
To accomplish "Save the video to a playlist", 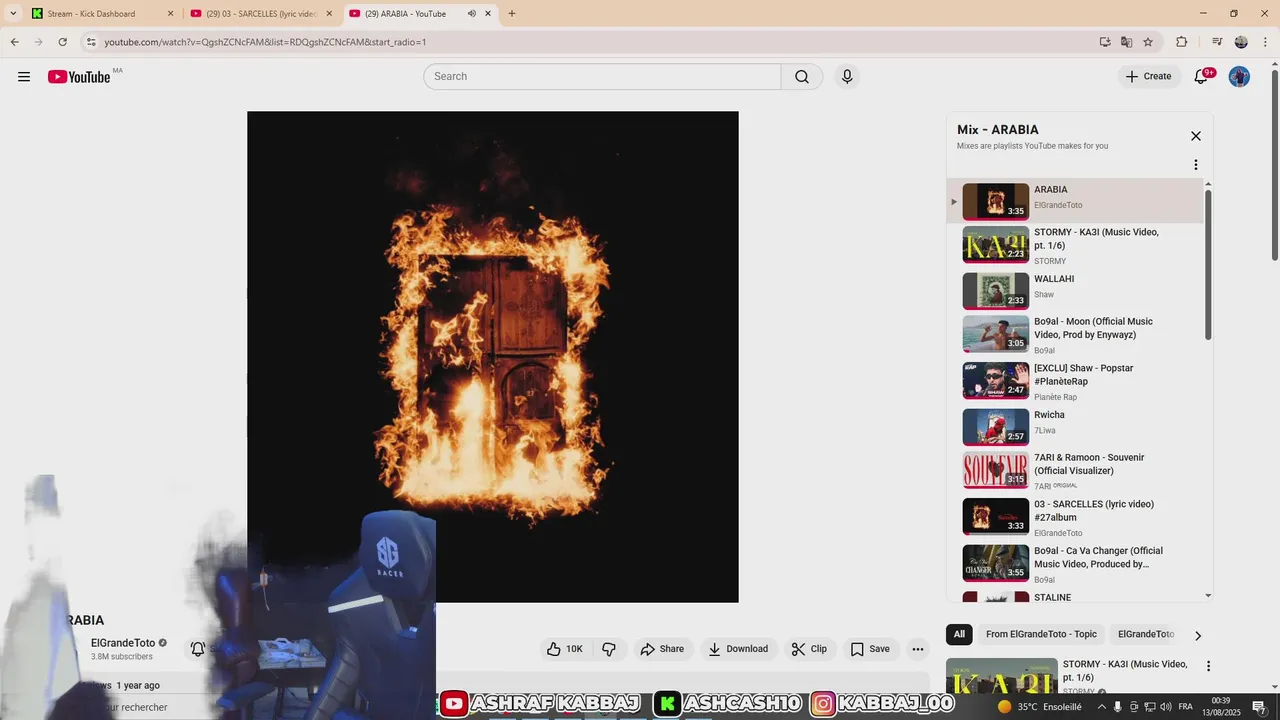I will point(870,649).
